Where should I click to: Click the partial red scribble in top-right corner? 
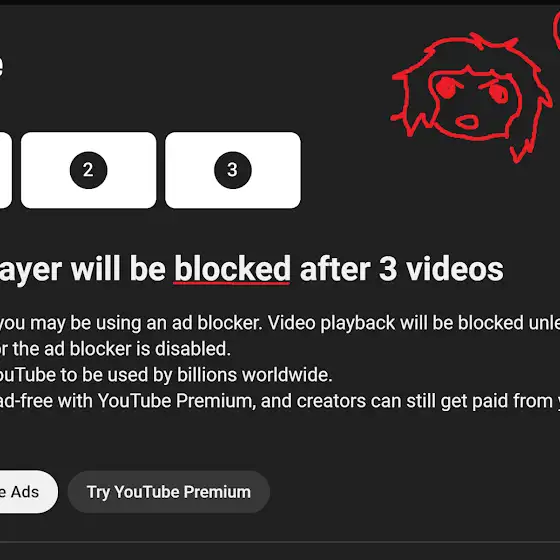[x=557, y=30]
